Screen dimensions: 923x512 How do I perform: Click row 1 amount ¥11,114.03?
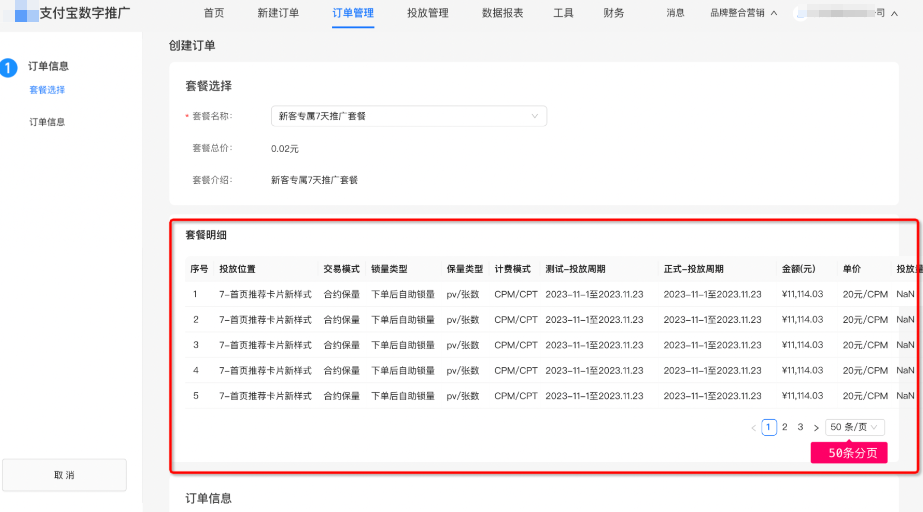802,294
